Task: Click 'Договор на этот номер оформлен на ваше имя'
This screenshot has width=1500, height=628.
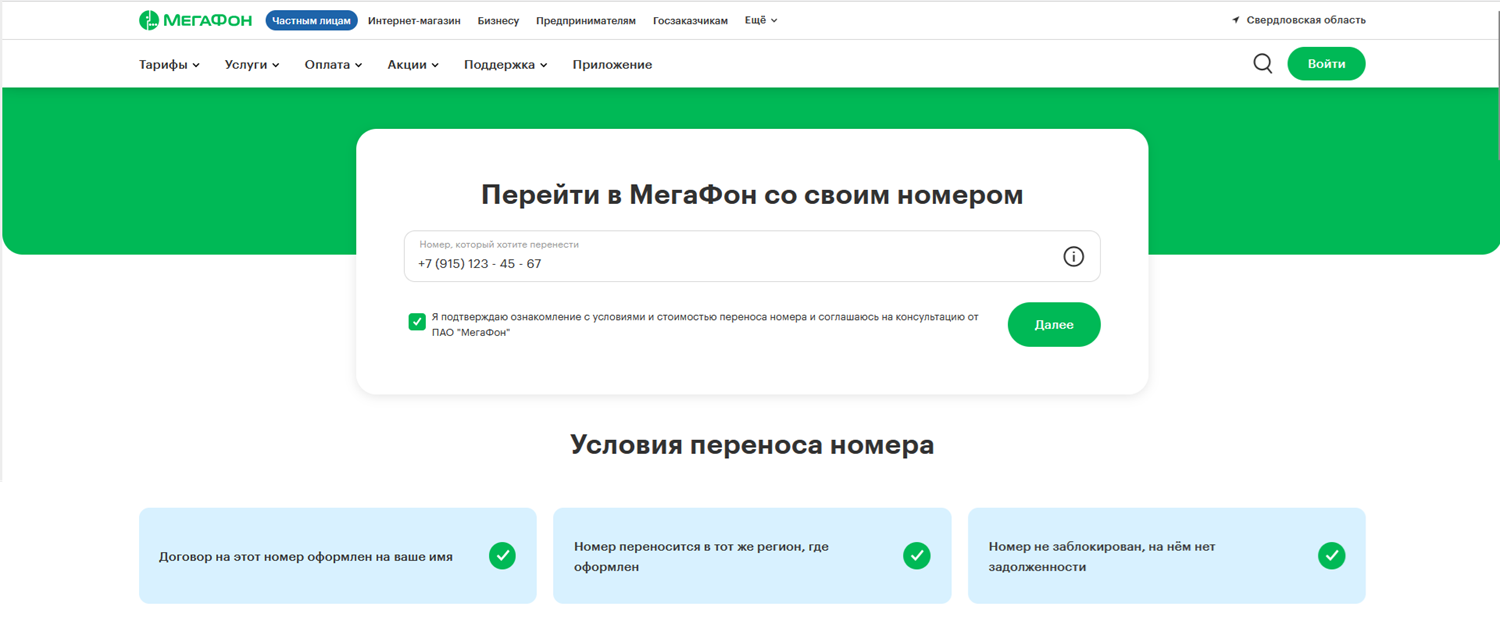Action: 306,557
